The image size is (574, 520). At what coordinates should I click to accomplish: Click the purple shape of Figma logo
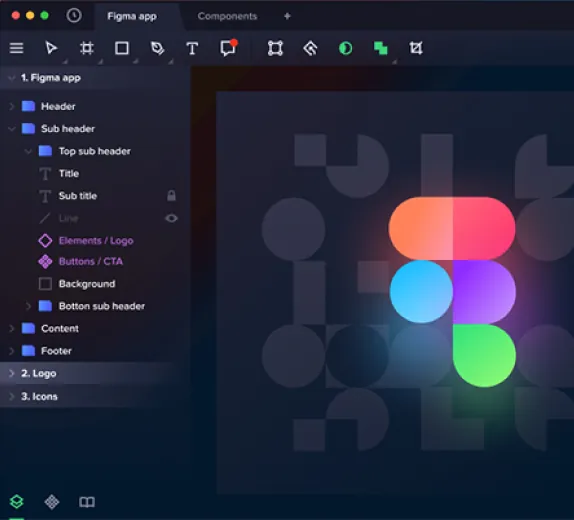coord(484,292)
